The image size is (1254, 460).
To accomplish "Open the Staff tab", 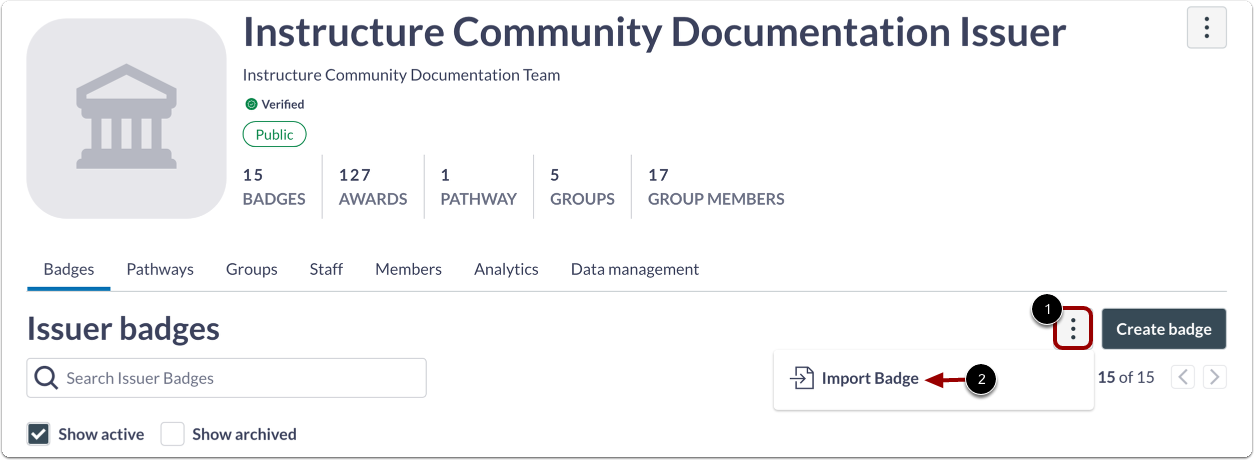I will [x=326, y=269].
